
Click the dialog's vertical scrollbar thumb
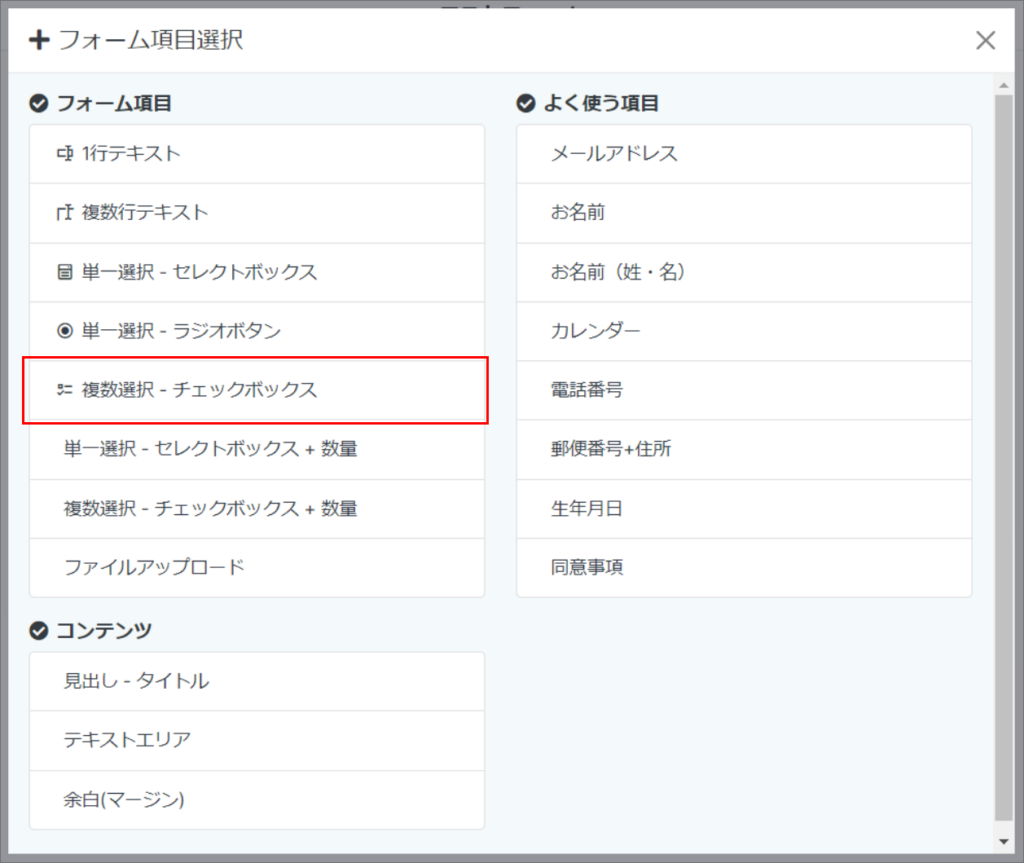click(x=1004, y=457)
